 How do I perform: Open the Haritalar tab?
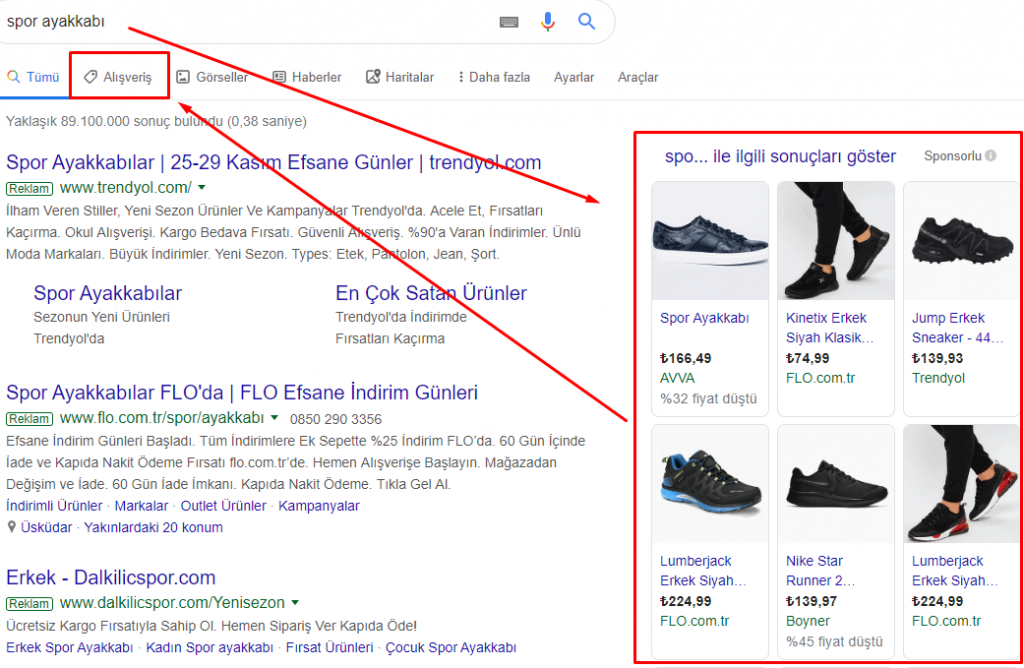[400, 77]
